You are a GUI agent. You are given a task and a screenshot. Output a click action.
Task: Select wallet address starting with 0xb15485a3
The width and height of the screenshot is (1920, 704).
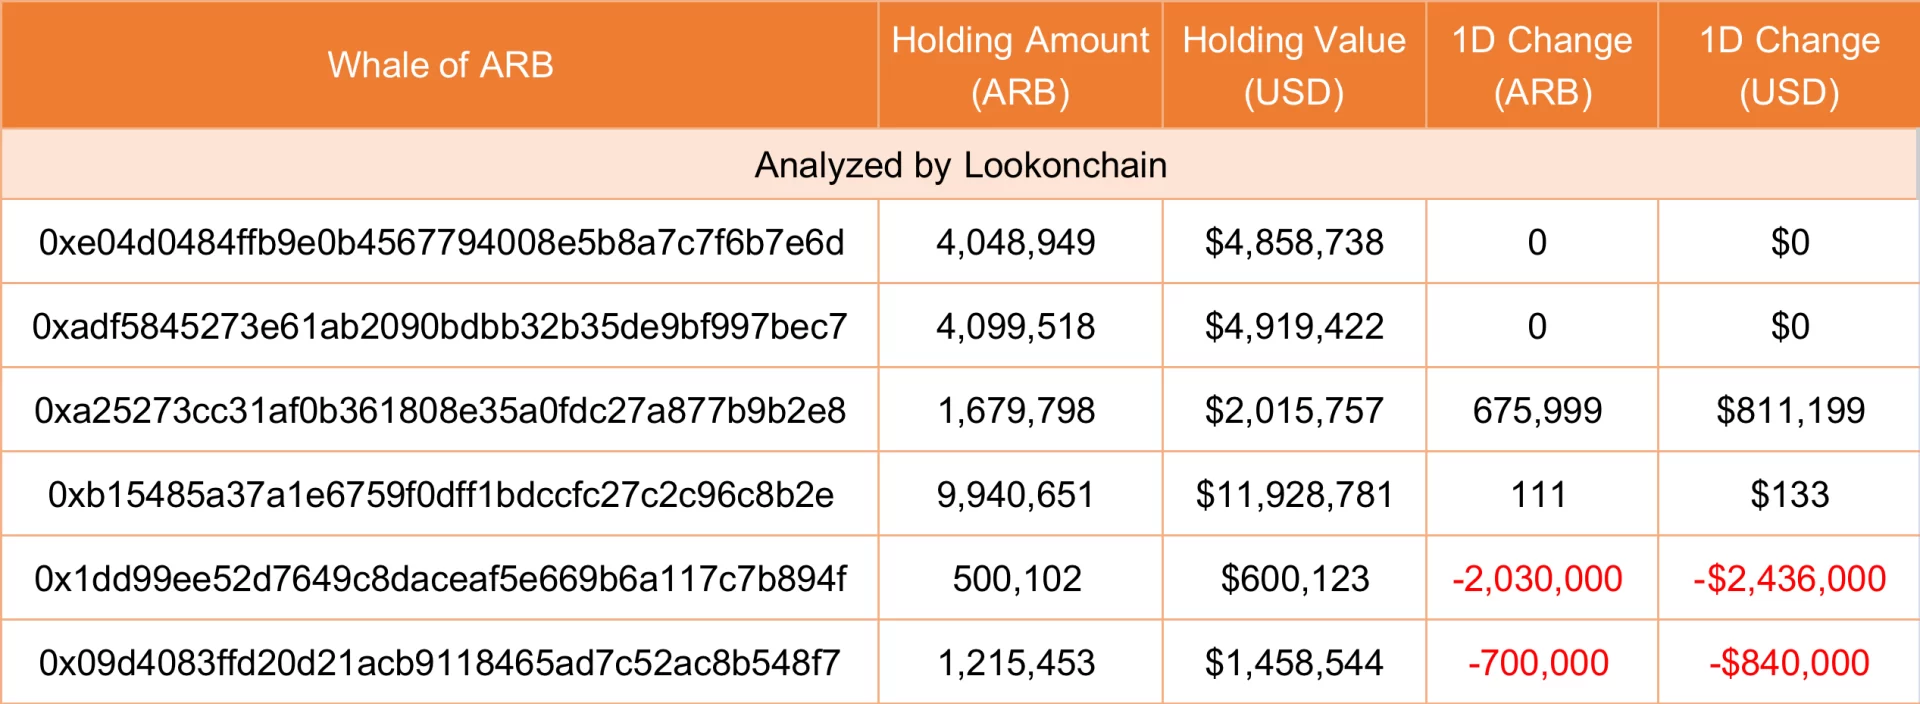tap(440, 494)
